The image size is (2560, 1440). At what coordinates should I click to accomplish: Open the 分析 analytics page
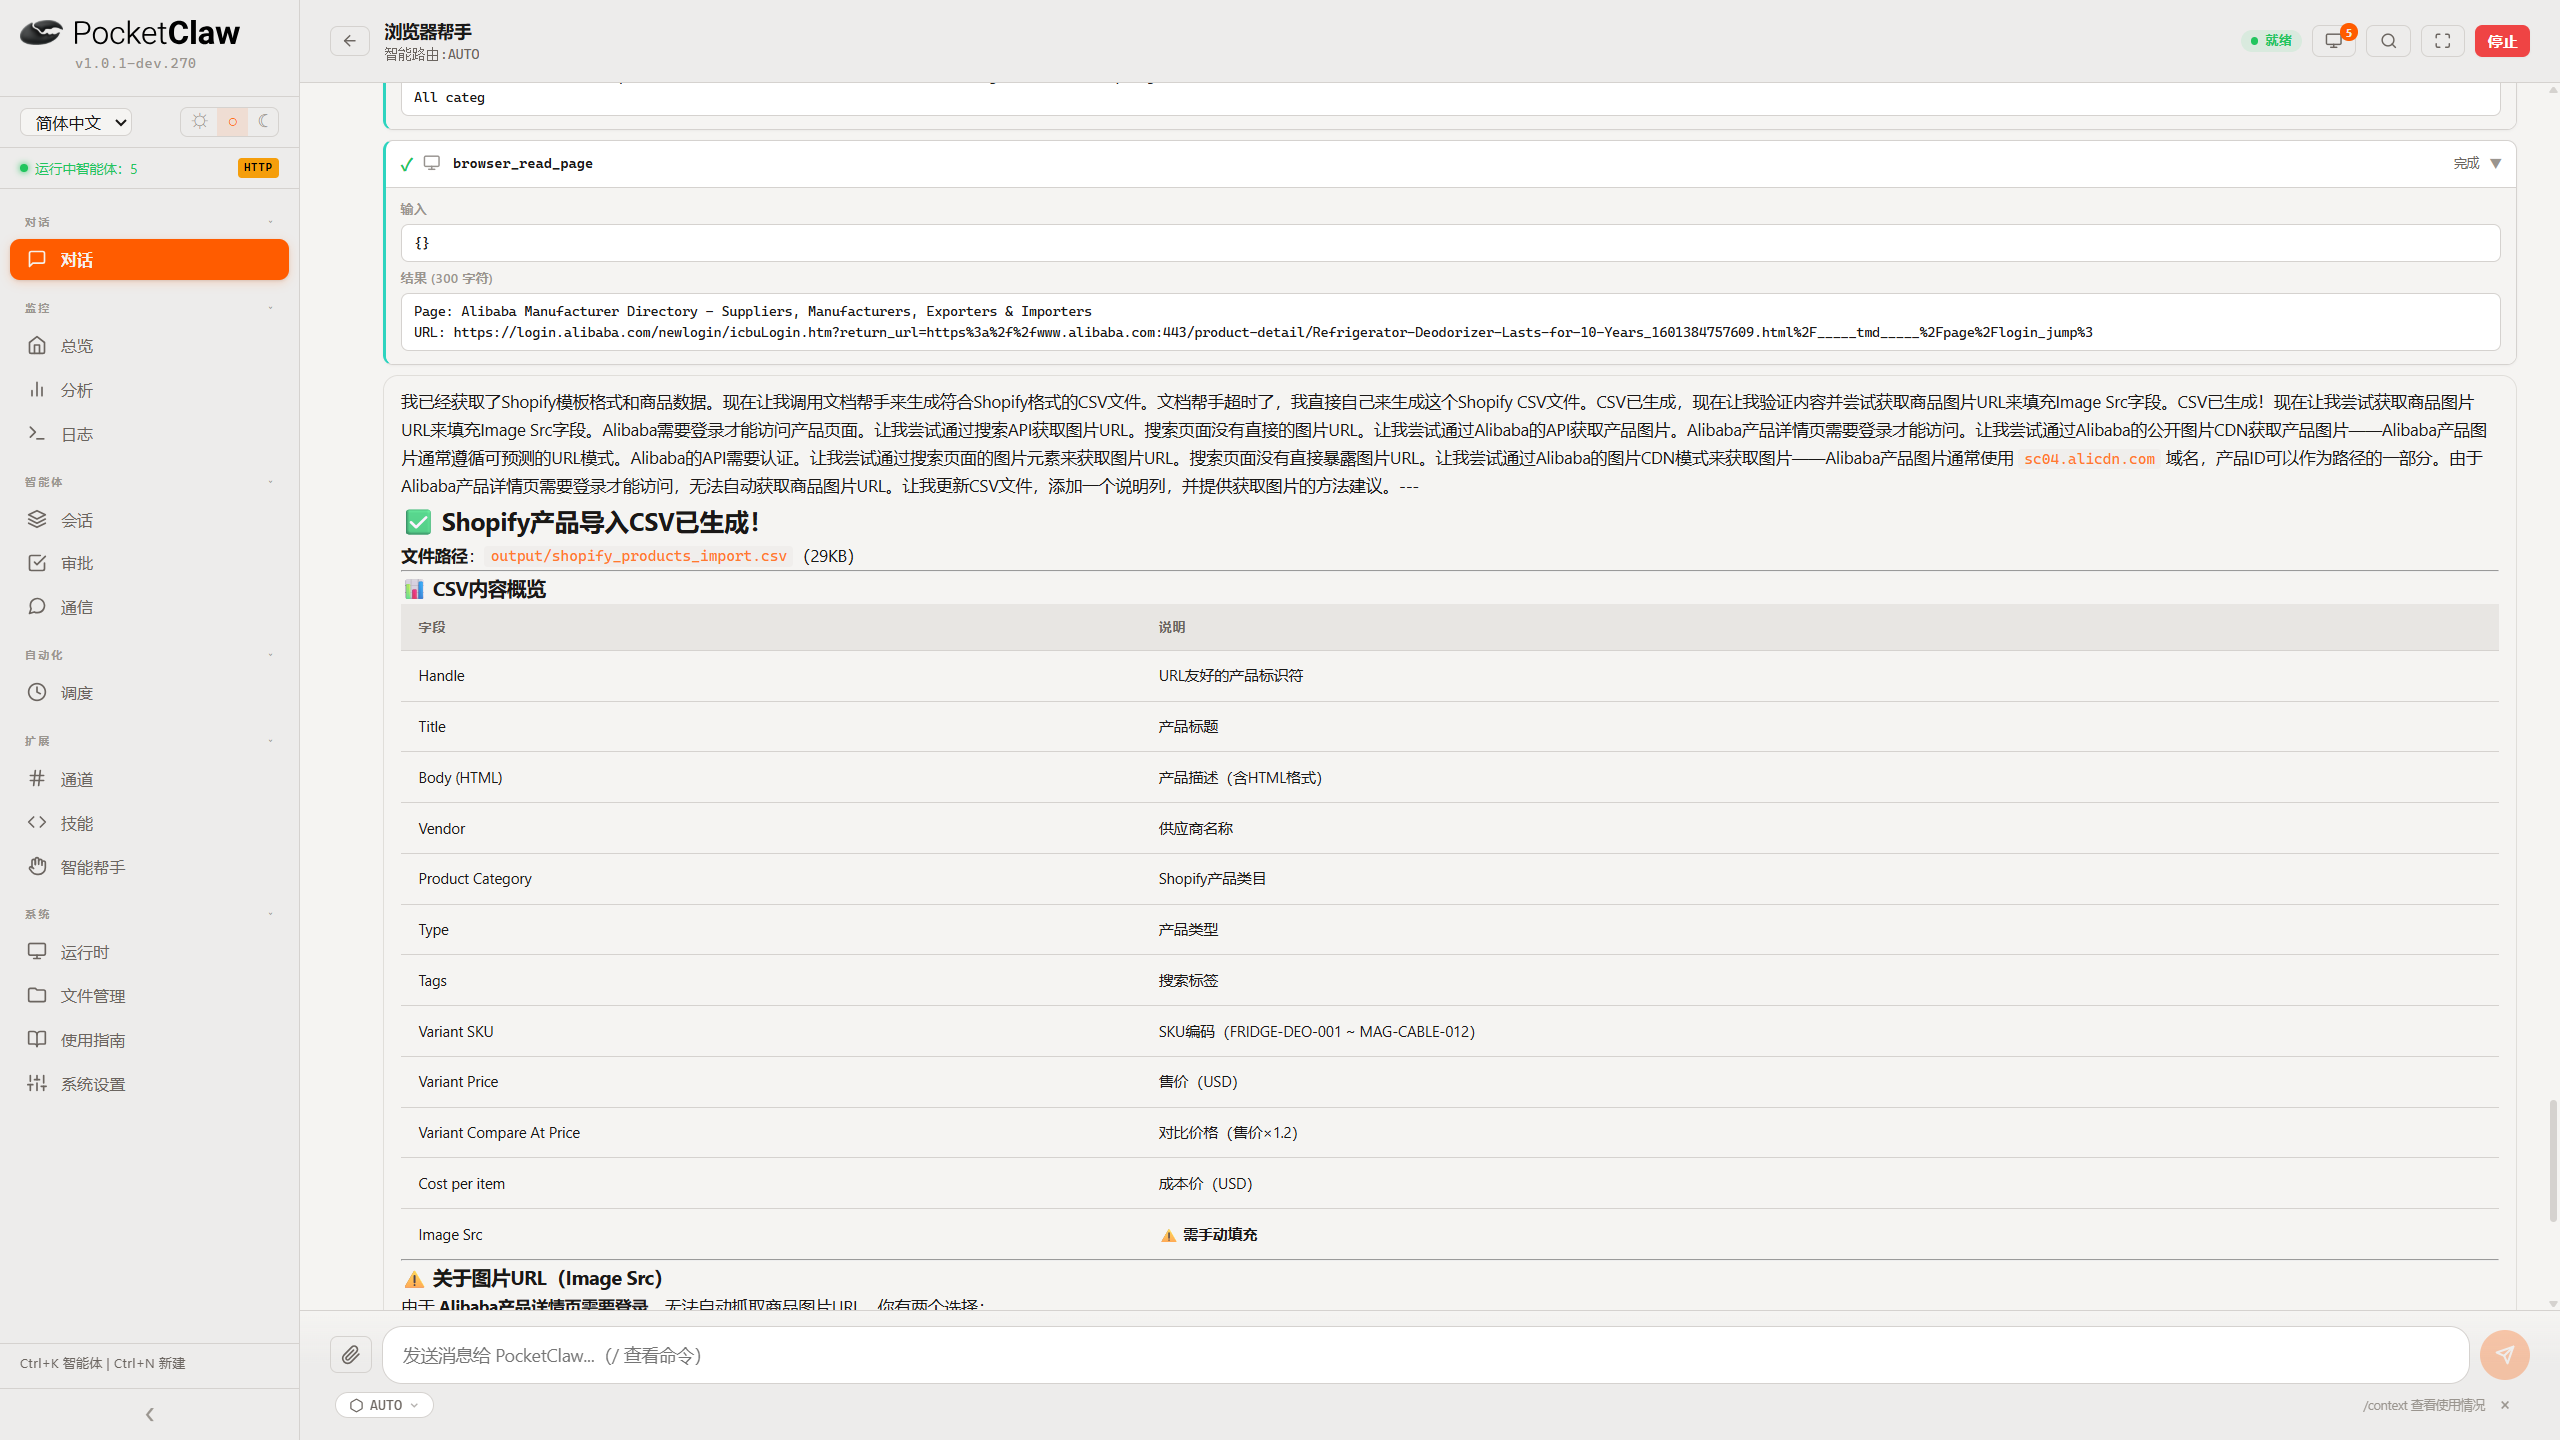pos(149,390)
